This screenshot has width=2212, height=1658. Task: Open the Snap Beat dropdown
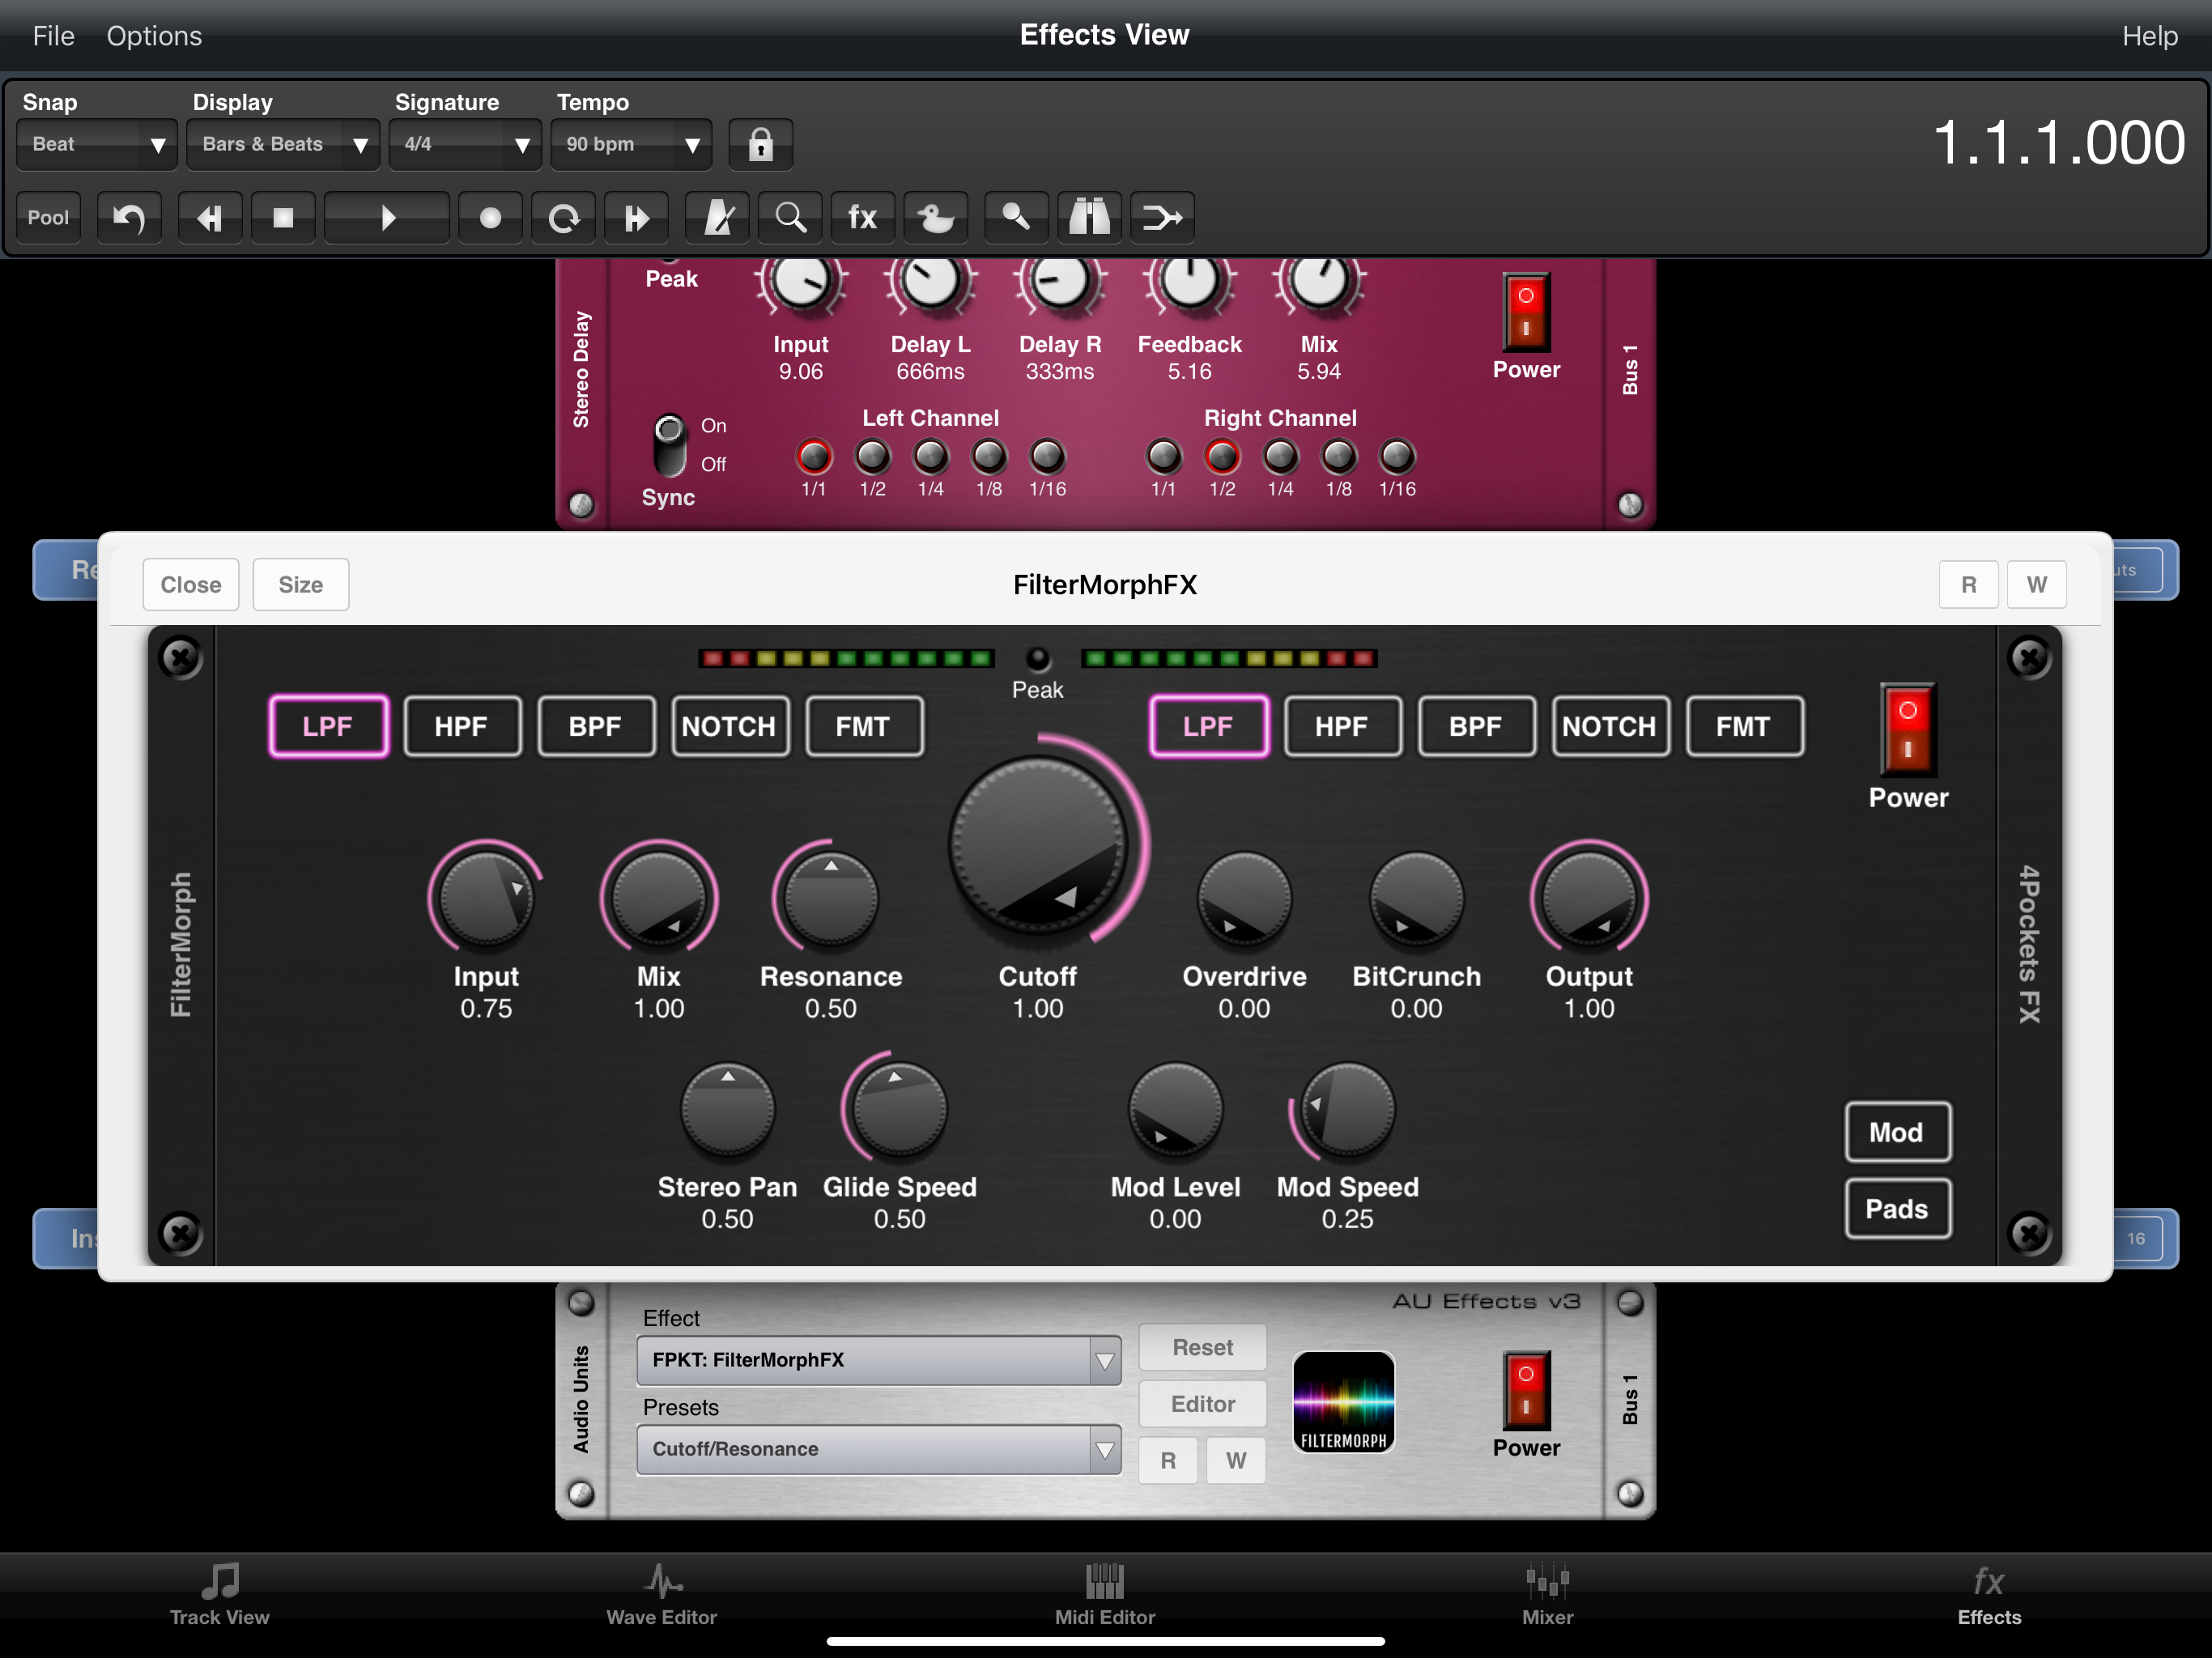pos(97,144)
